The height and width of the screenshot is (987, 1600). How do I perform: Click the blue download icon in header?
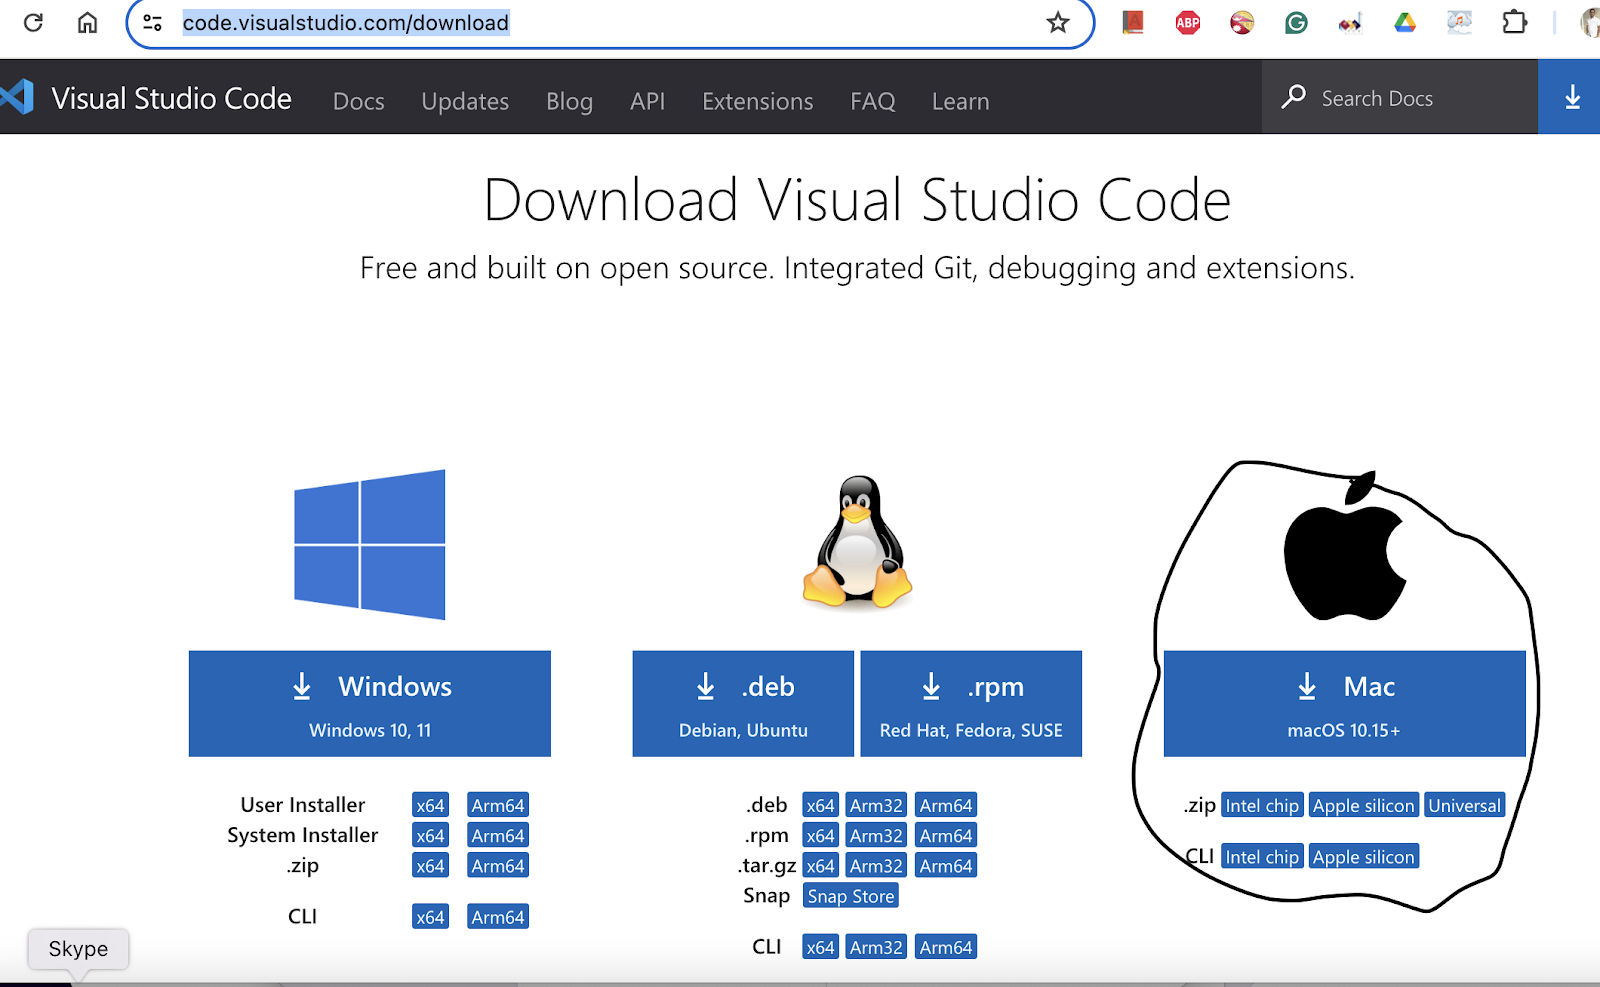tap(1572, 97)
